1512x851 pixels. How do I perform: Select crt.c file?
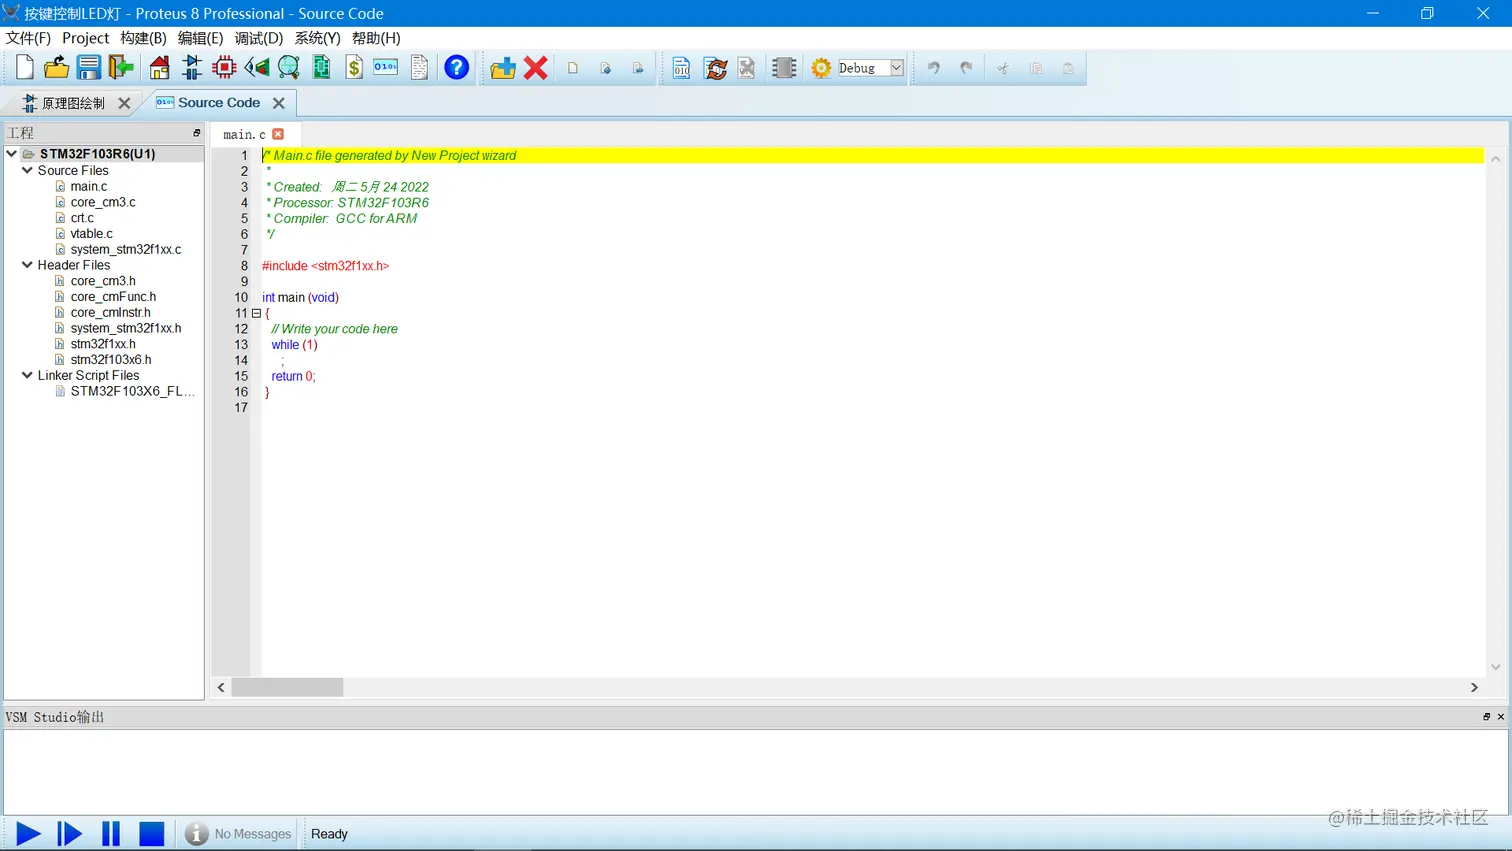(x=82, y=218)
